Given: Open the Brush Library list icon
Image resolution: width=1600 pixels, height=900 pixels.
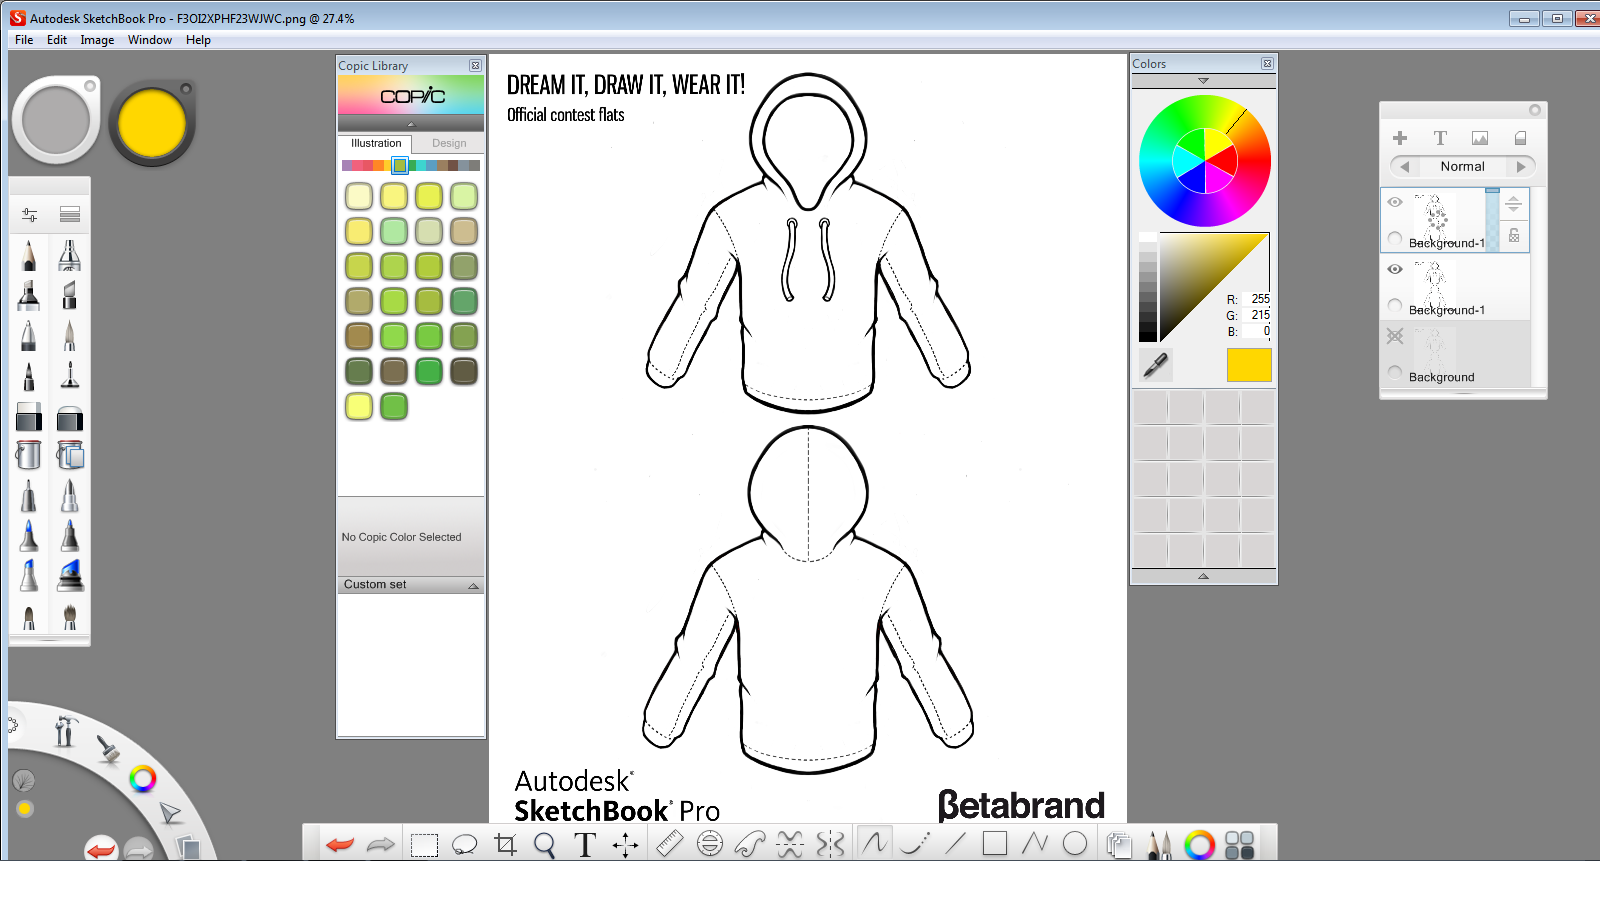Looking at the screenshot, I should tap(70, 215).
